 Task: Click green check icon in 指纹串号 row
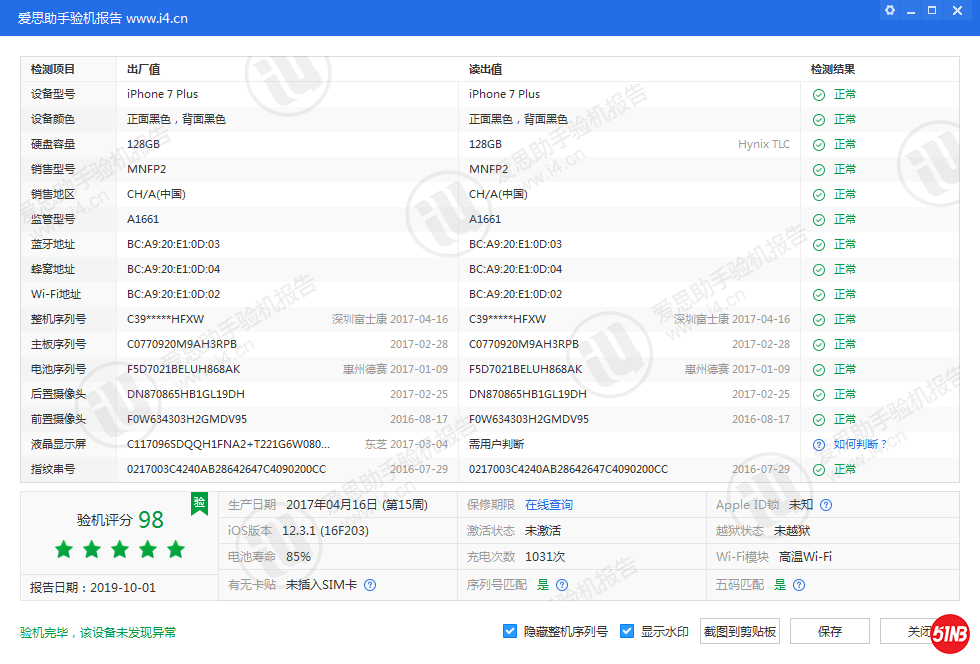click(x=819, y=470)
